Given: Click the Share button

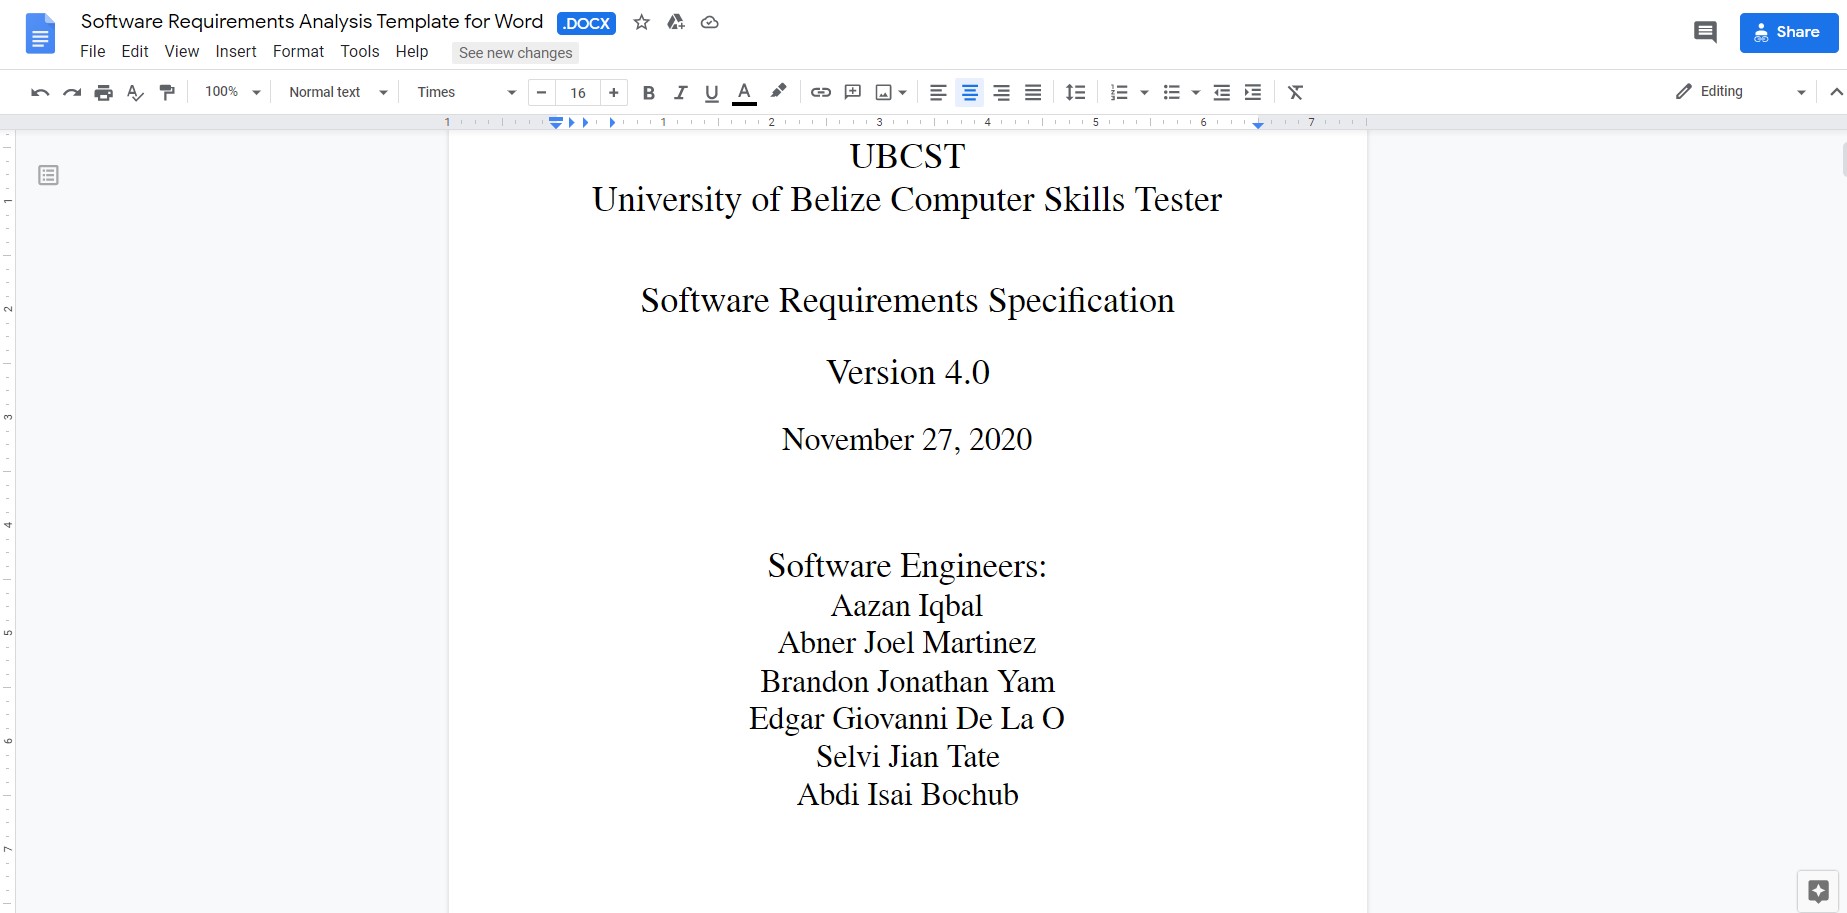Looking at the screenshot, I should [1788, 32].
